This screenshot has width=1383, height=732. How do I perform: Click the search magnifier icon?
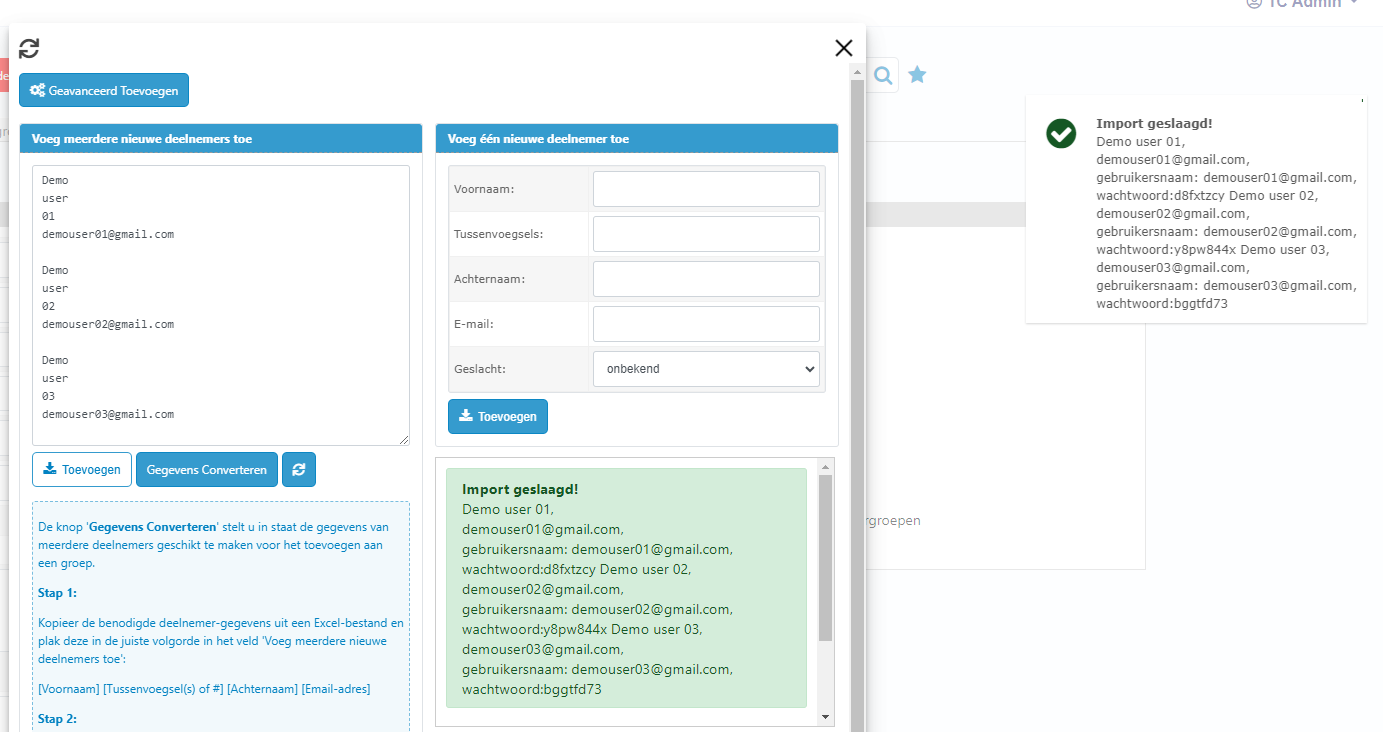[883, 75]
